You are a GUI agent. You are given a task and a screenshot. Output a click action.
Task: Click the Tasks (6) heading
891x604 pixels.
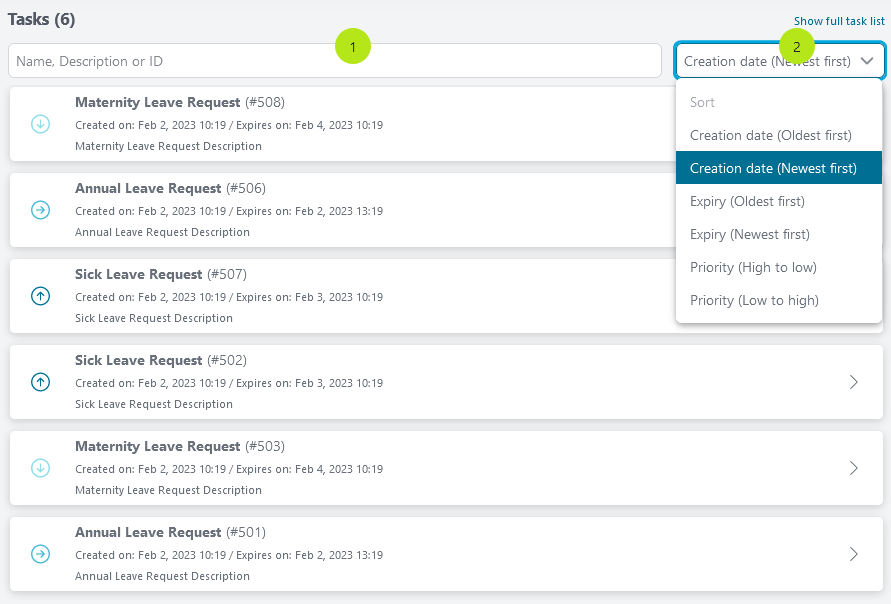click(x=41, y=19)
